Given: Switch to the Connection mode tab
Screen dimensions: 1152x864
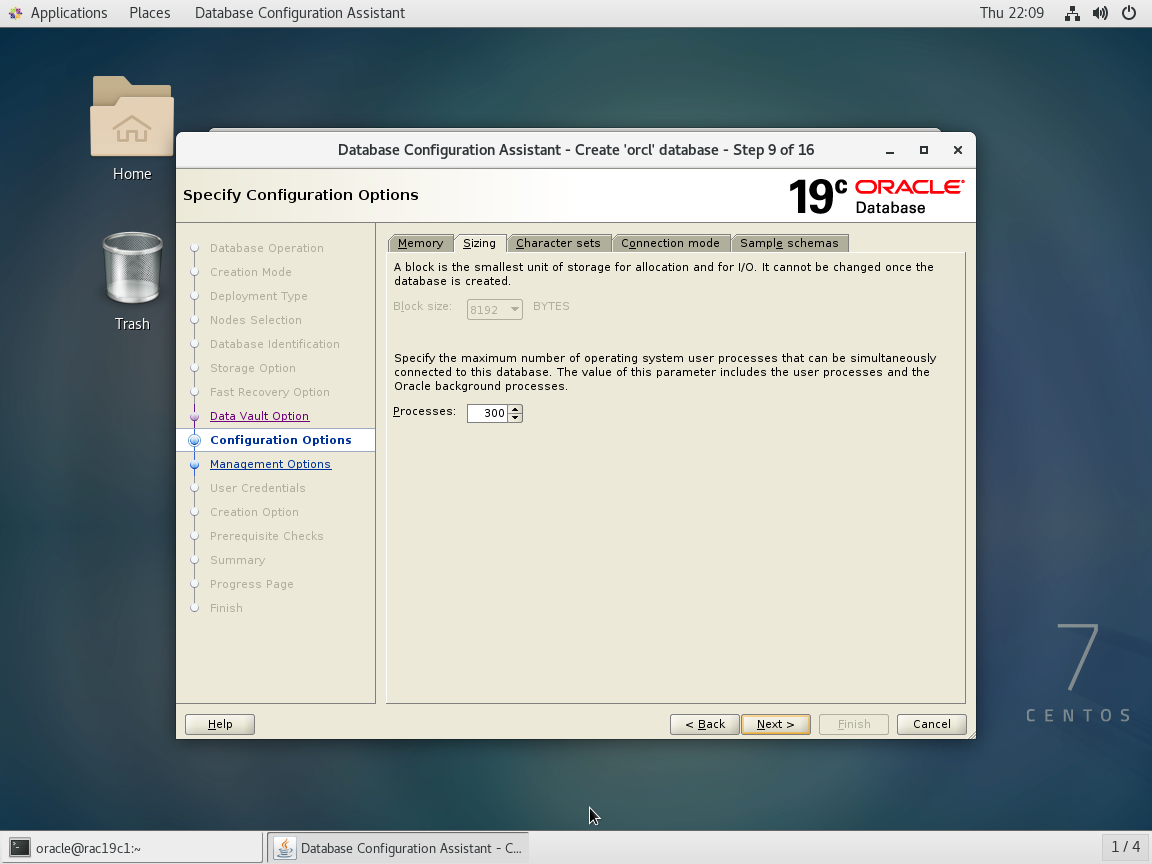Looking at the screenshot, I should click(x=671, y=242).
